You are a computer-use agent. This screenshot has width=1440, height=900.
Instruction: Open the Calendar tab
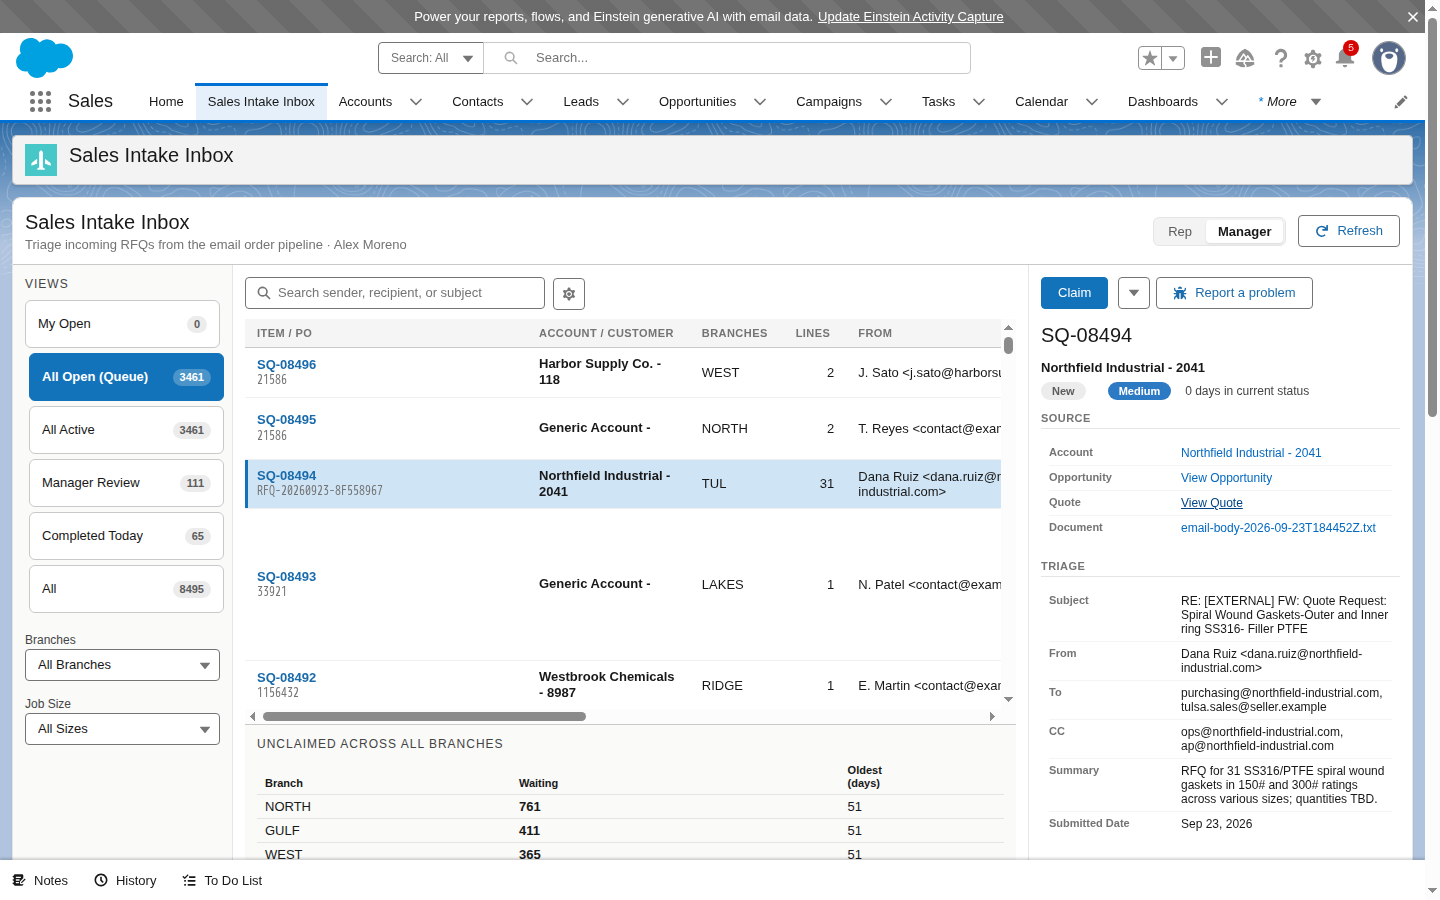pyautogui.click(x=1041, y=102)
